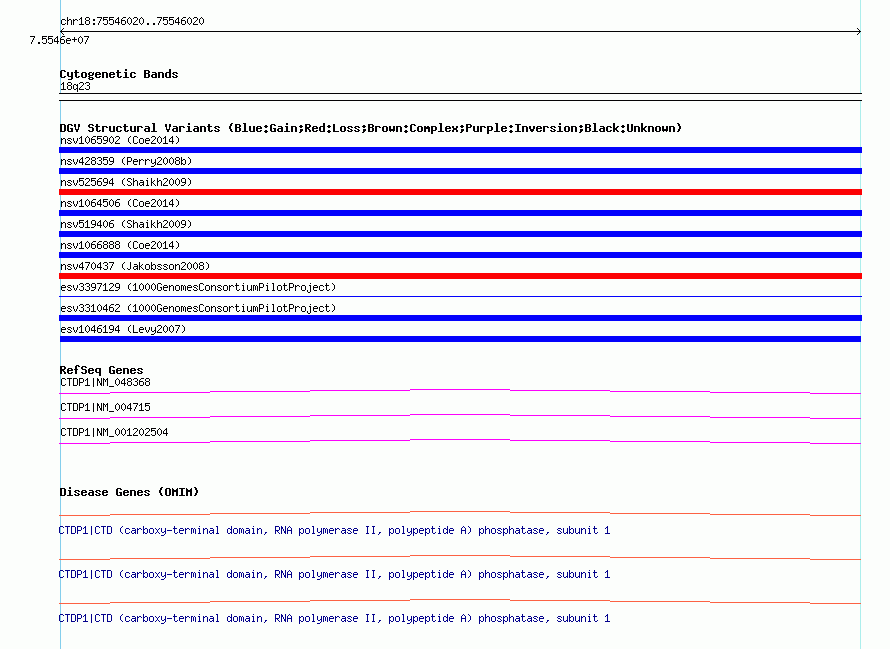Select the esv3310462 1000Genomes variant label
Viewport: 890px width, 649px height.
click(198, 308)
